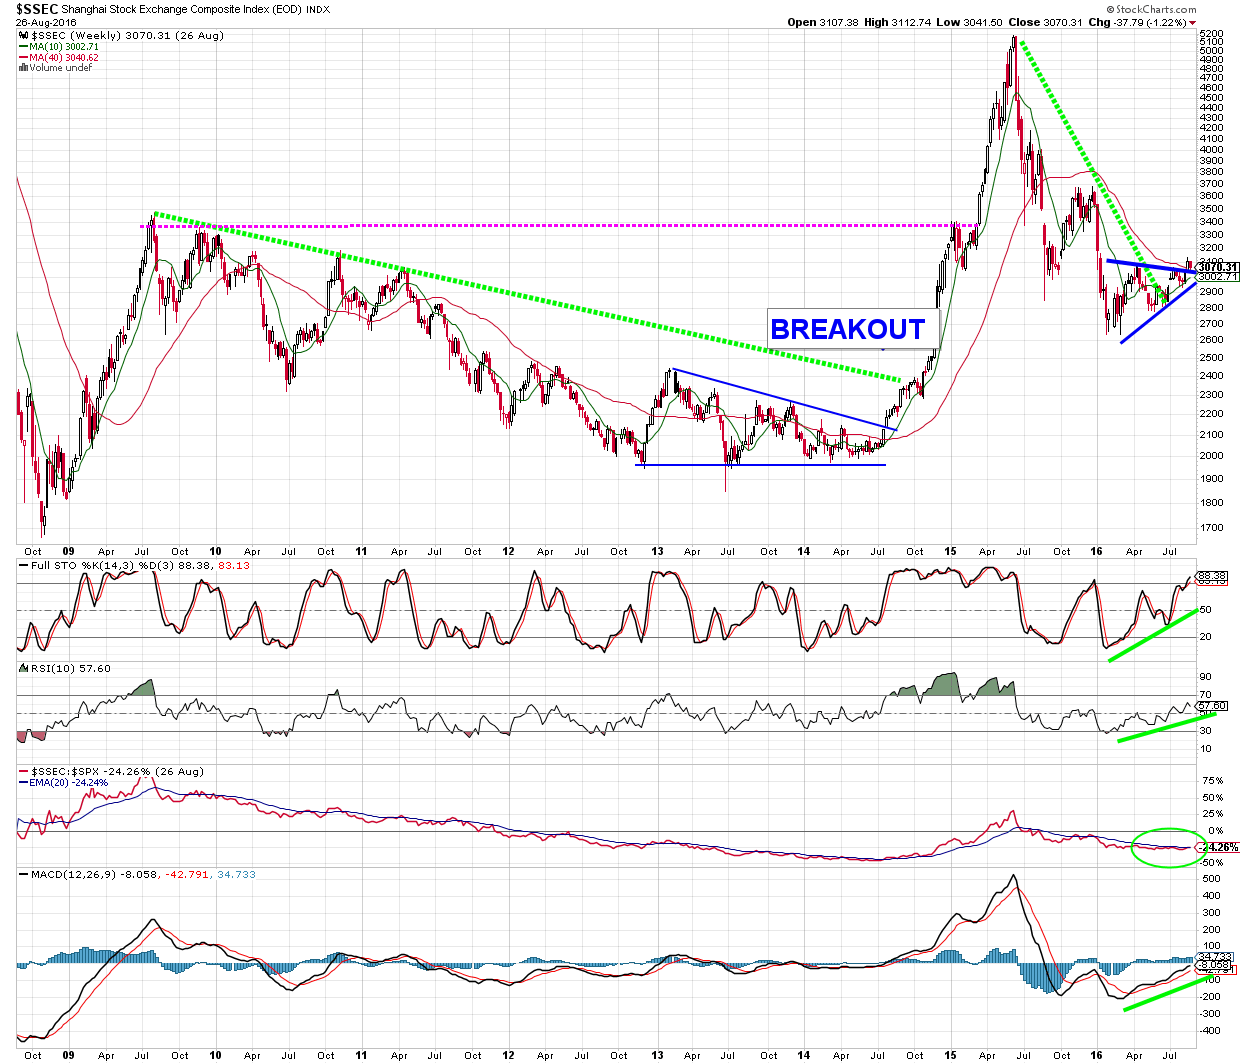Click the 400 MACD axis label
Image resolution: width=1240 pixels, height=1064 pixels.
click(x=1211, y=896)
